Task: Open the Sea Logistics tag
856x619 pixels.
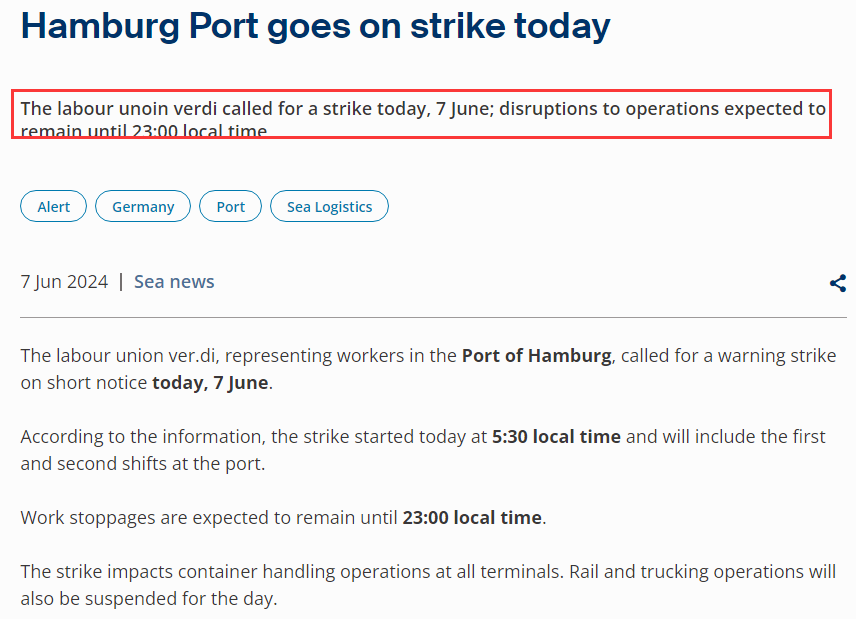Action: click(x=329, y=207)
